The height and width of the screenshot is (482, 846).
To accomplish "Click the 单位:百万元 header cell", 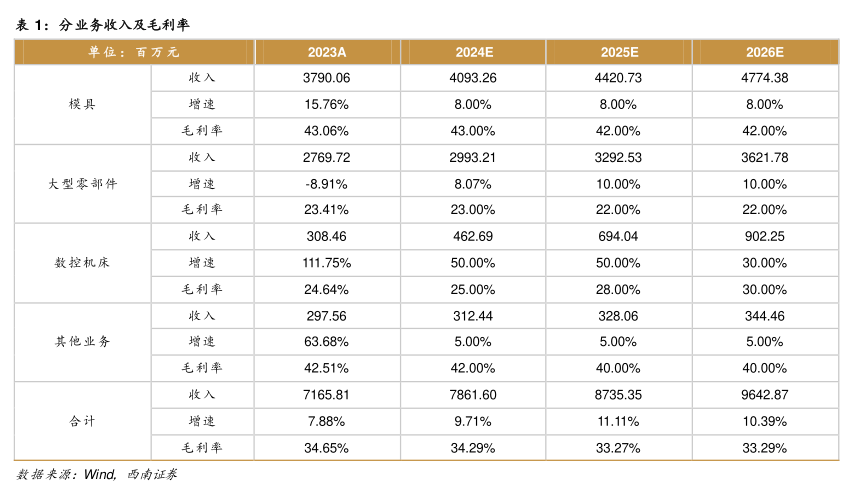I will tap(134, 52).
